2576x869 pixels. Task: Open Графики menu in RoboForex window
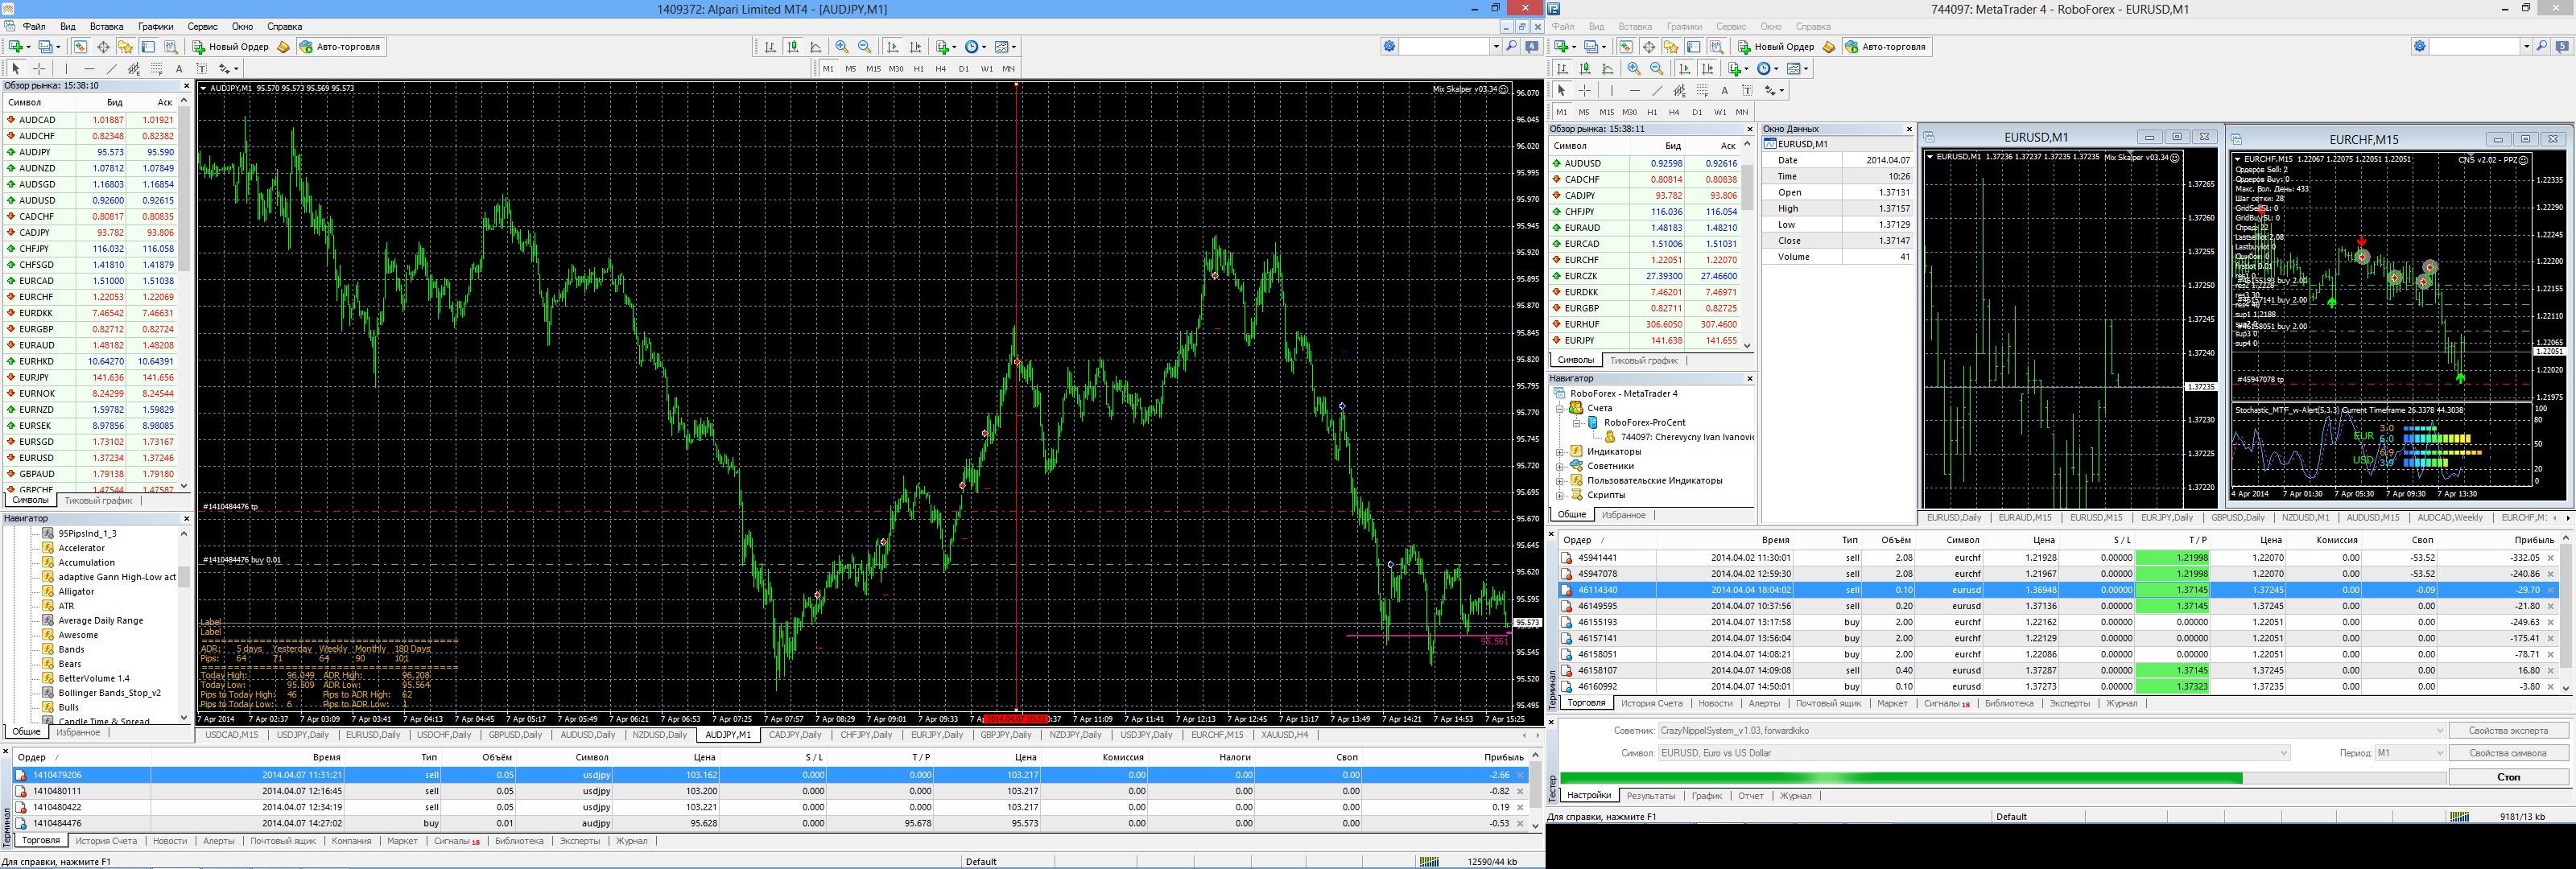point(1685,27)
